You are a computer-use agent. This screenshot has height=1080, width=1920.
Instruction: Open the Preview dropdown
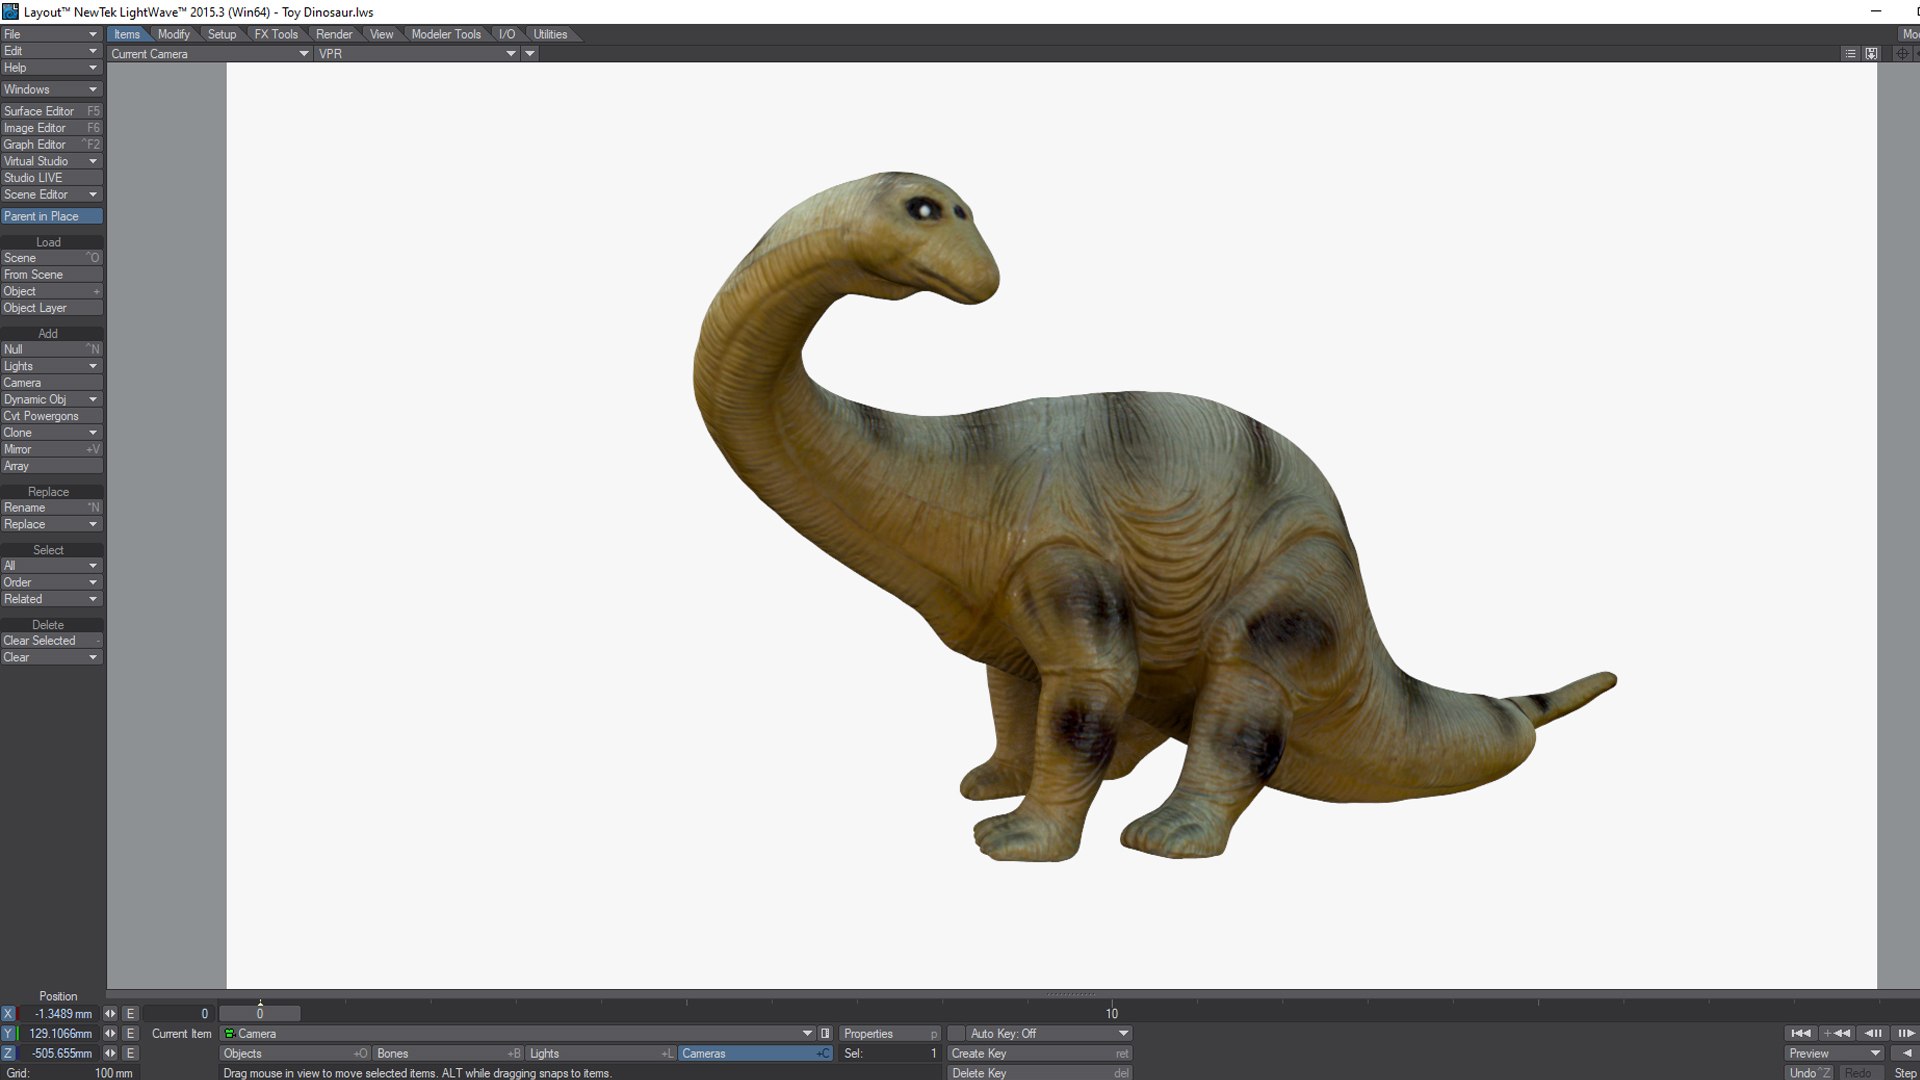(1834, 1054)
